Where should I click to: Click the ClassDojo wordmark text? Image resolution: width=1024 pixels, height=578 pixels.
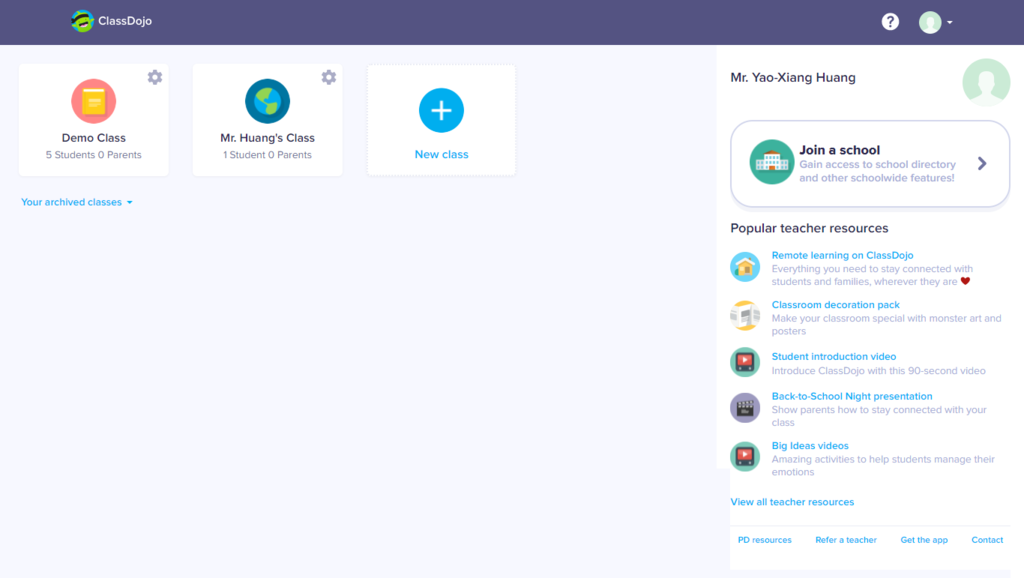coord(125,21)
